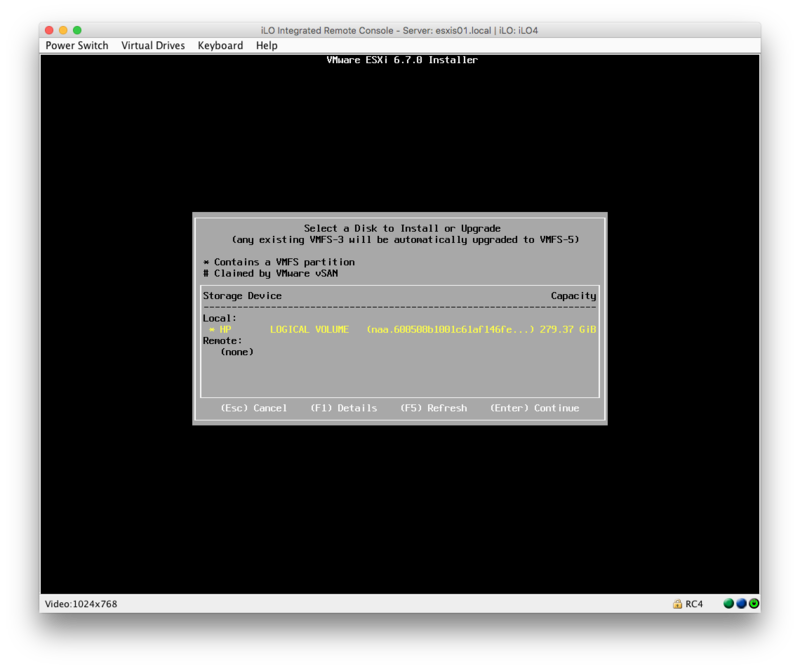Click the iLO Integrated Remote Console window title

pyautogui.click(x=399, y=31)
